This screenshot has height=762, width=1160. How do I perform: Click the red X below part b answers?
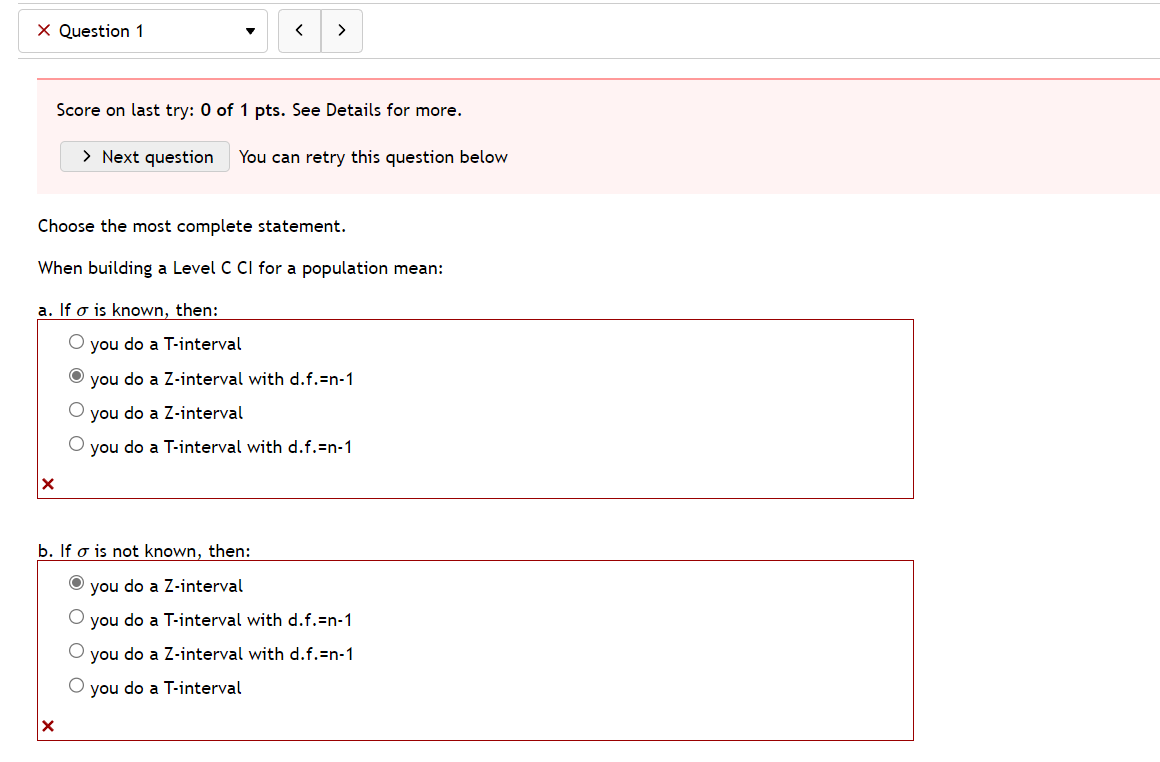click(x=47, y=726)
